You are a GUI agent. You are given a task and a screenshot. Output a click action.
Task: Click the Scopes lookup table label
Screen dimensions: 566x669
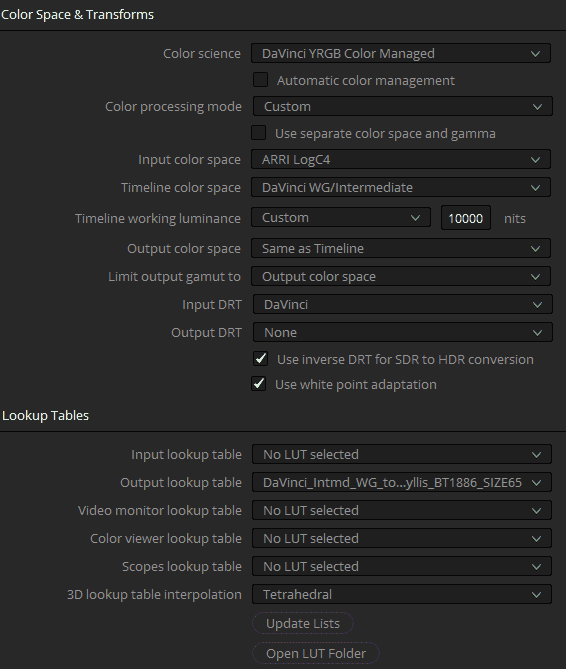[182, 567]
